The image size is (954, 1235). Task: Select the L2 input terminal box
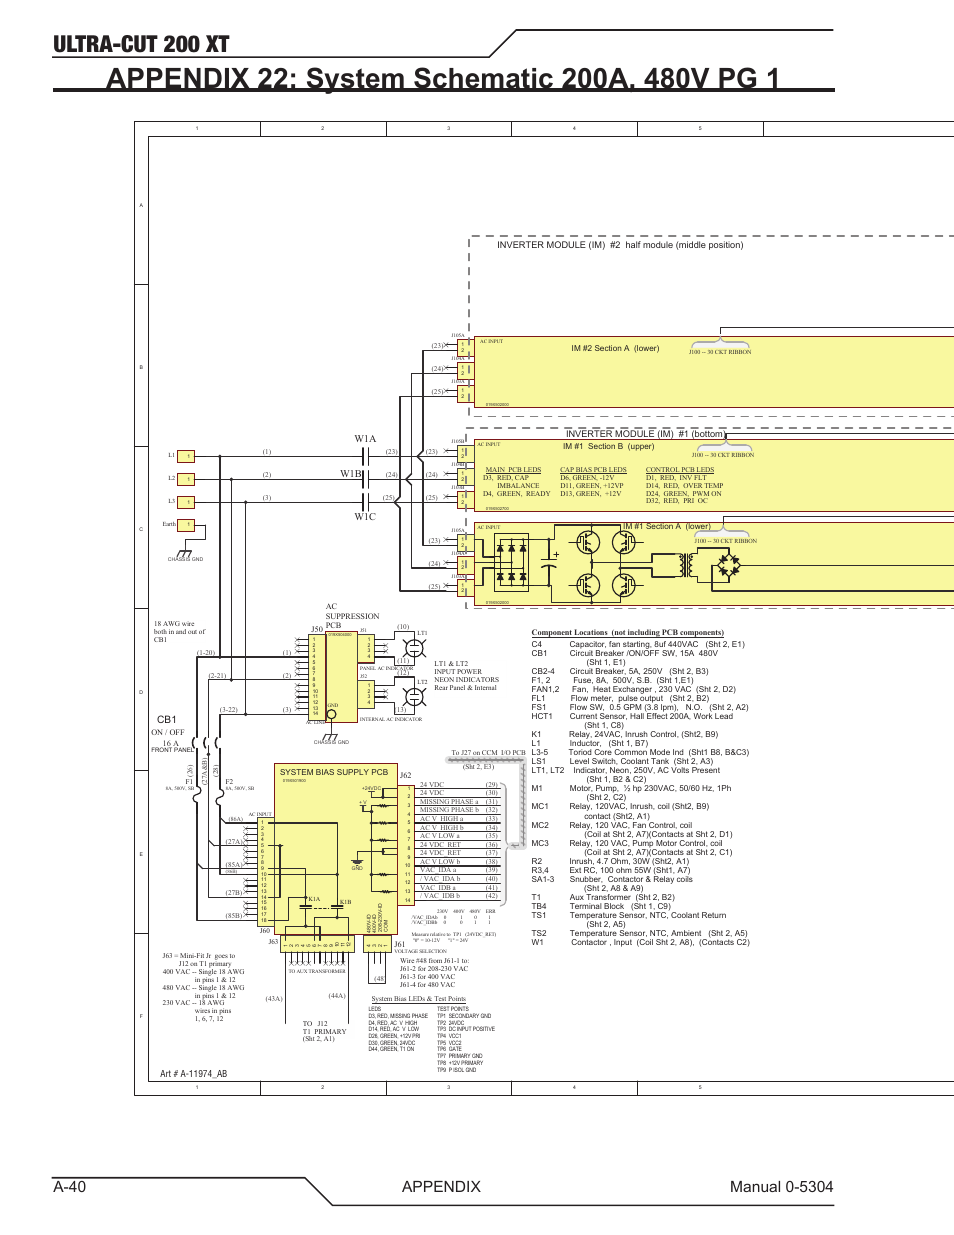186,479
